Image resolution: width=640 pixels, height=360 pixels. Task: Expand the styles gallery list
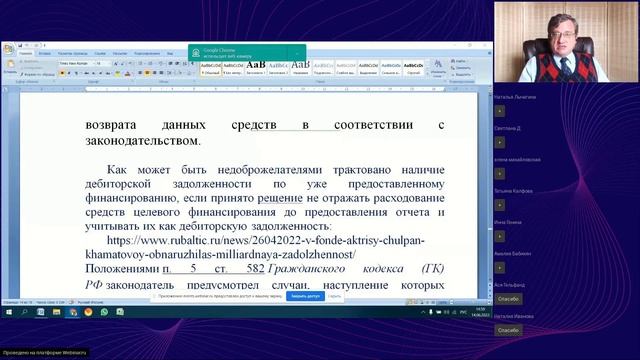[427, 74]
